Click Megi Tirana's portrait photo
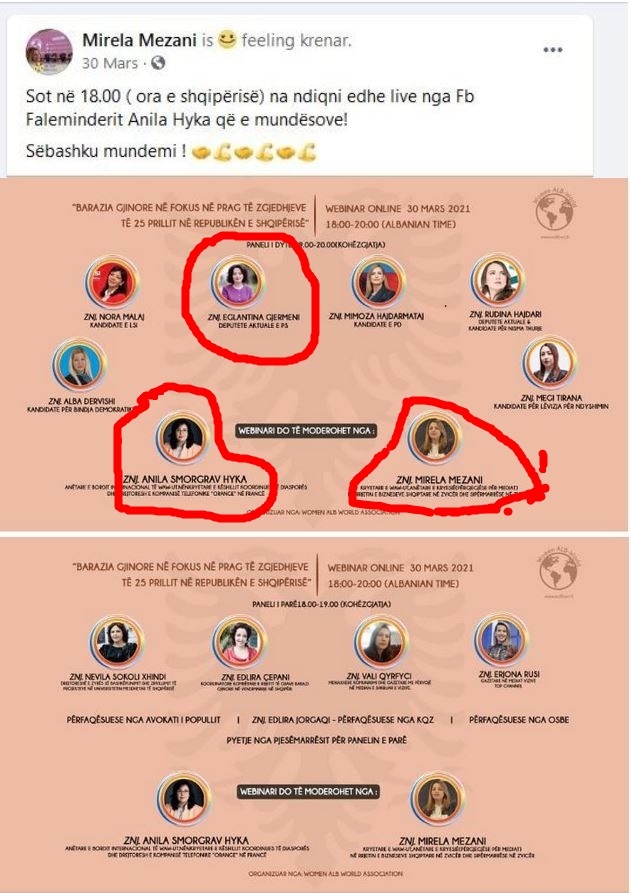This screenshot has height=893, width=631. pos(549,363)
